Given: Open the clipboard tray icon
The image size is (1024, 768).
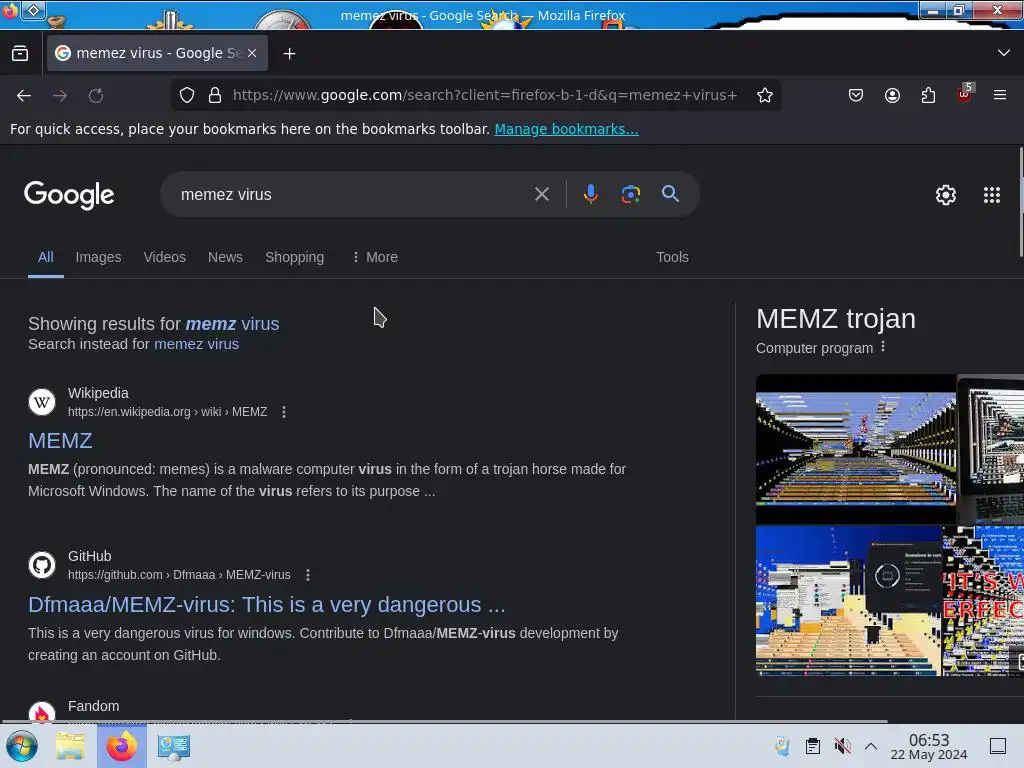Looking at the screenshot, I should 812,746.
